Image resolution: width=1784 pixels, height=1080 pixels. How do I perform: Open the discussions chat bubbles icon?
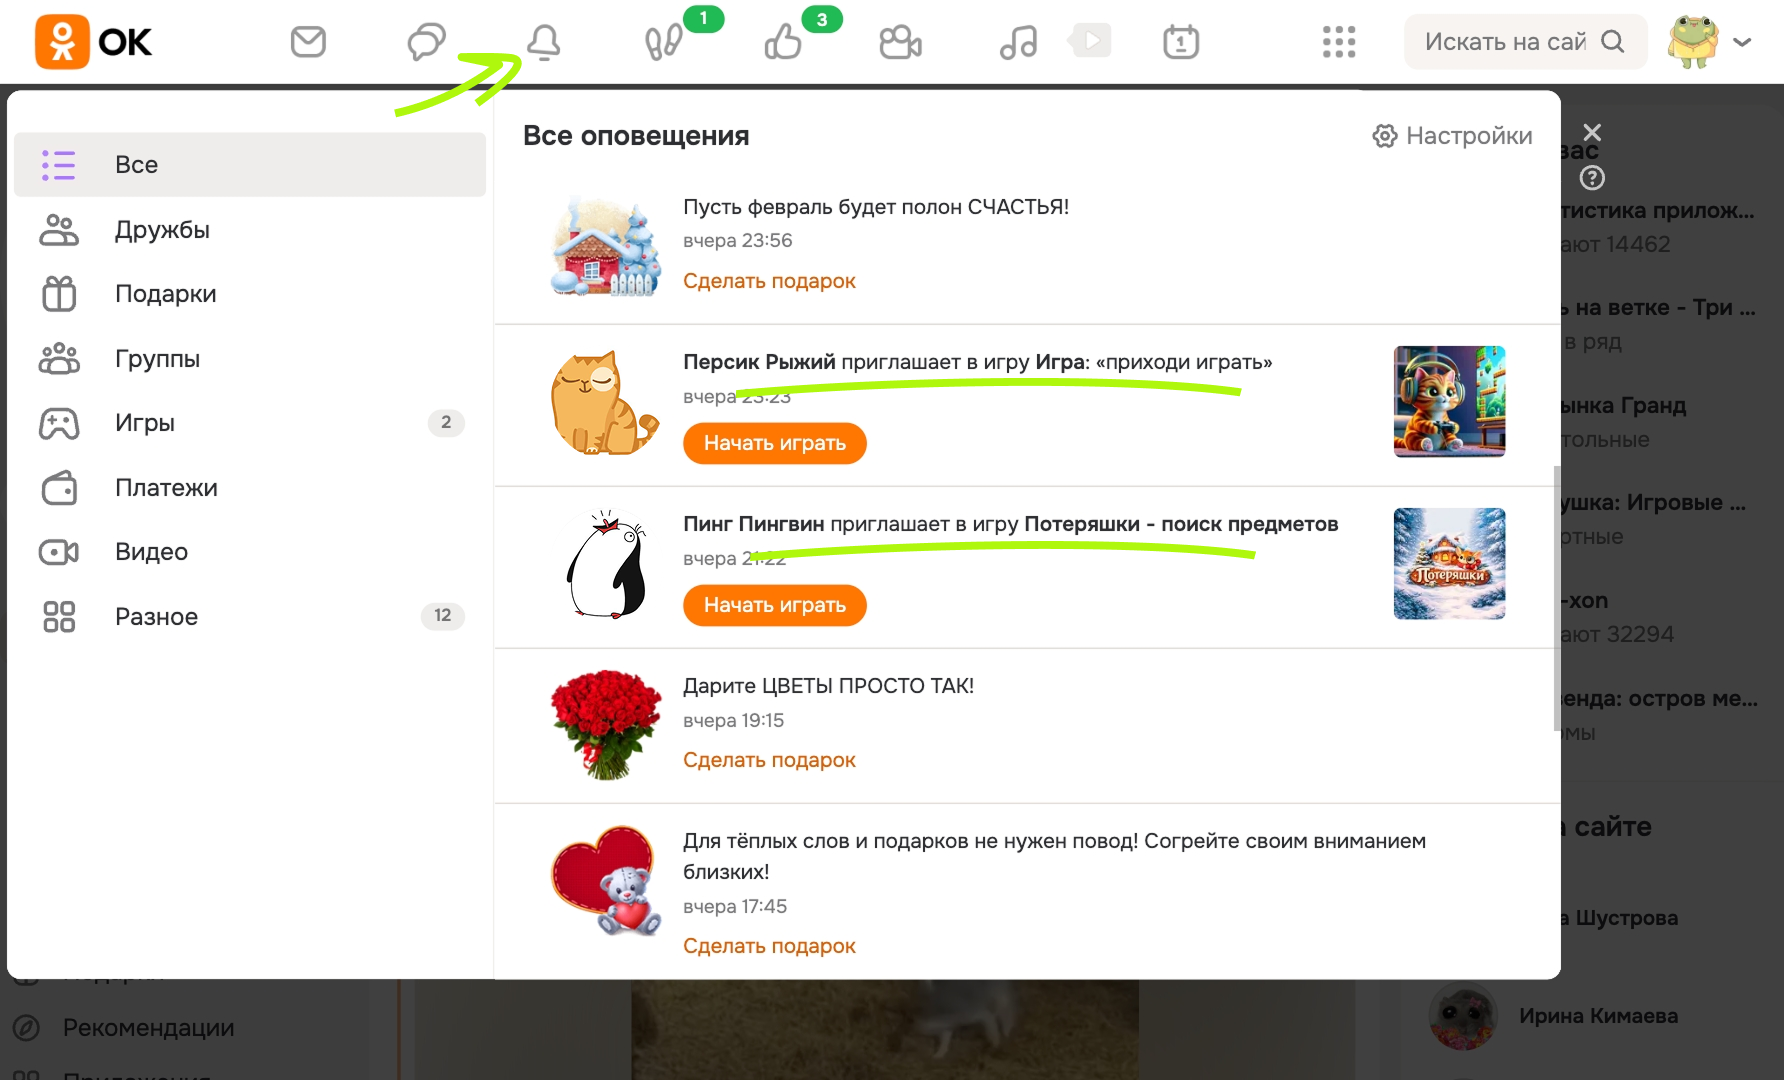[426, 42]
